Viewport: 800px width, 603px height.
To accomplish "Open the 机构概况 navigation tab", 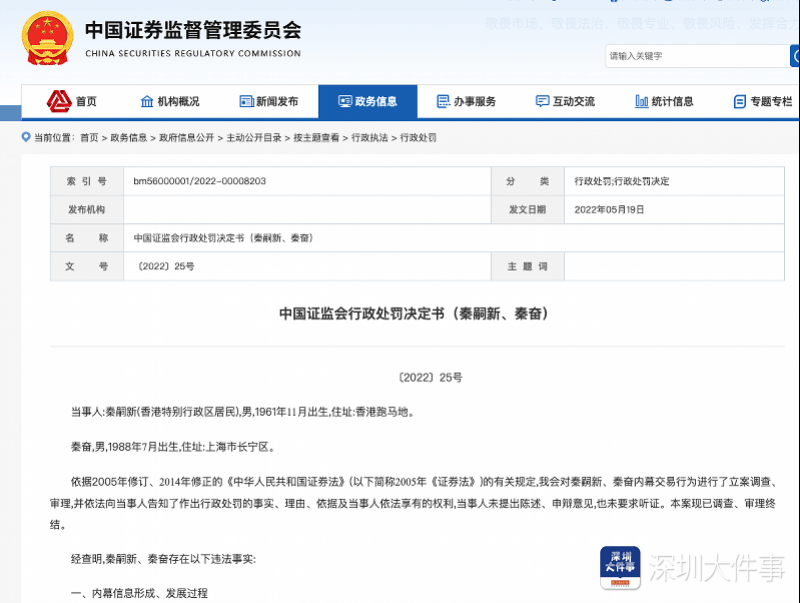I will 170,102.
